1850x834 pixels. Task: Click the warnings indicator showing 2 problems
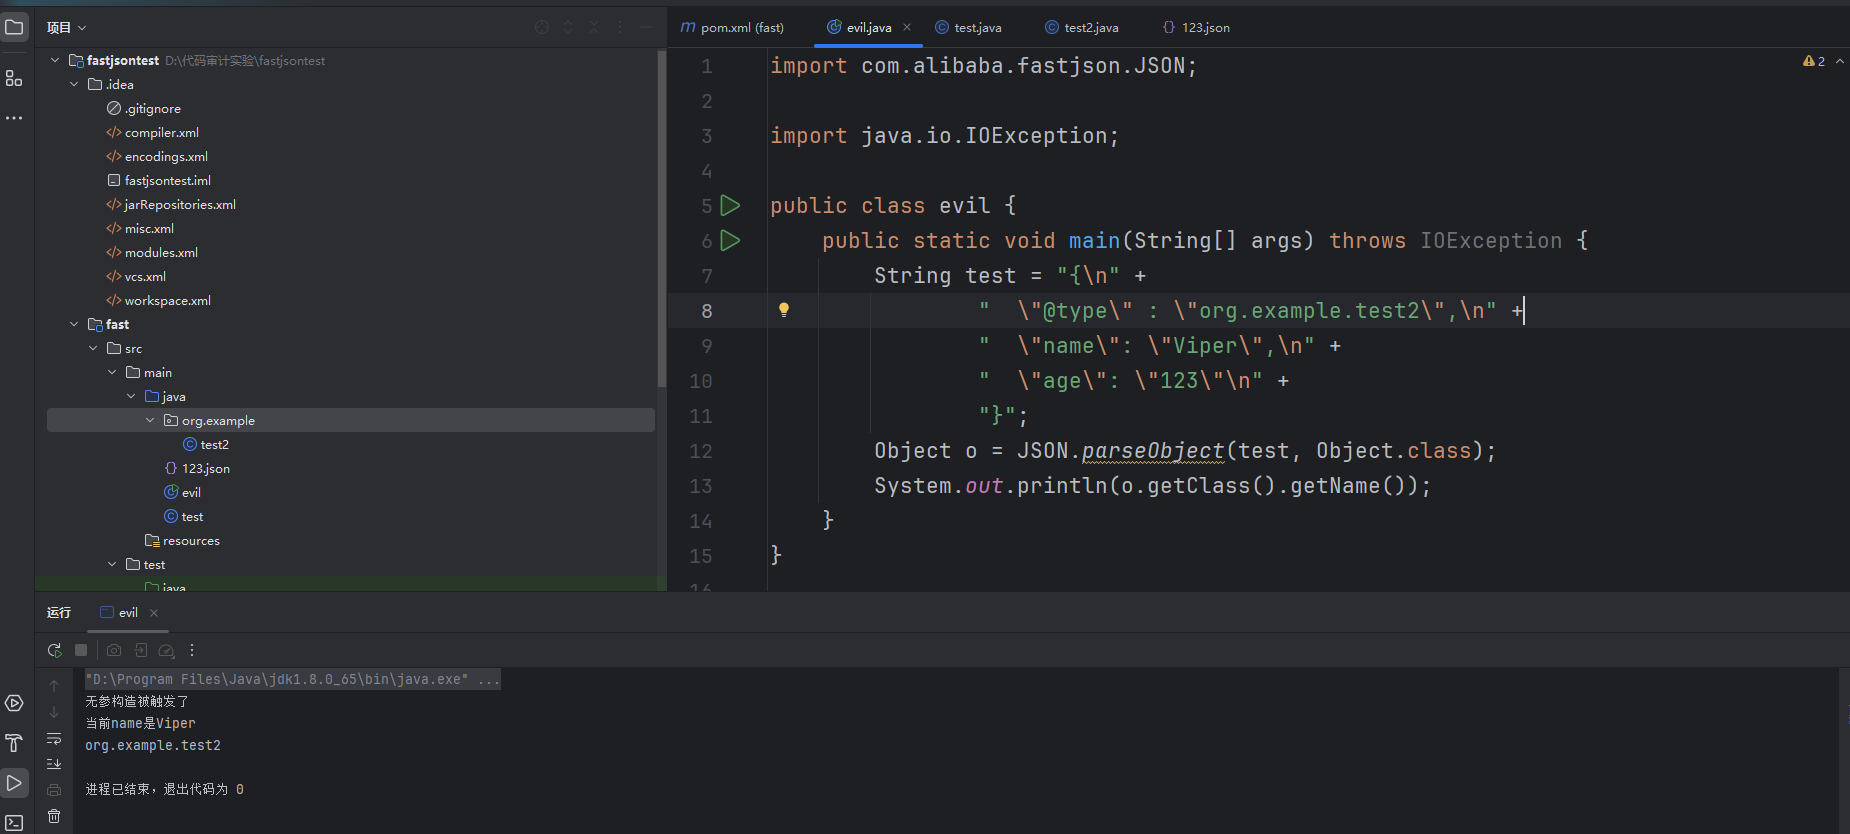(1814, 62)
